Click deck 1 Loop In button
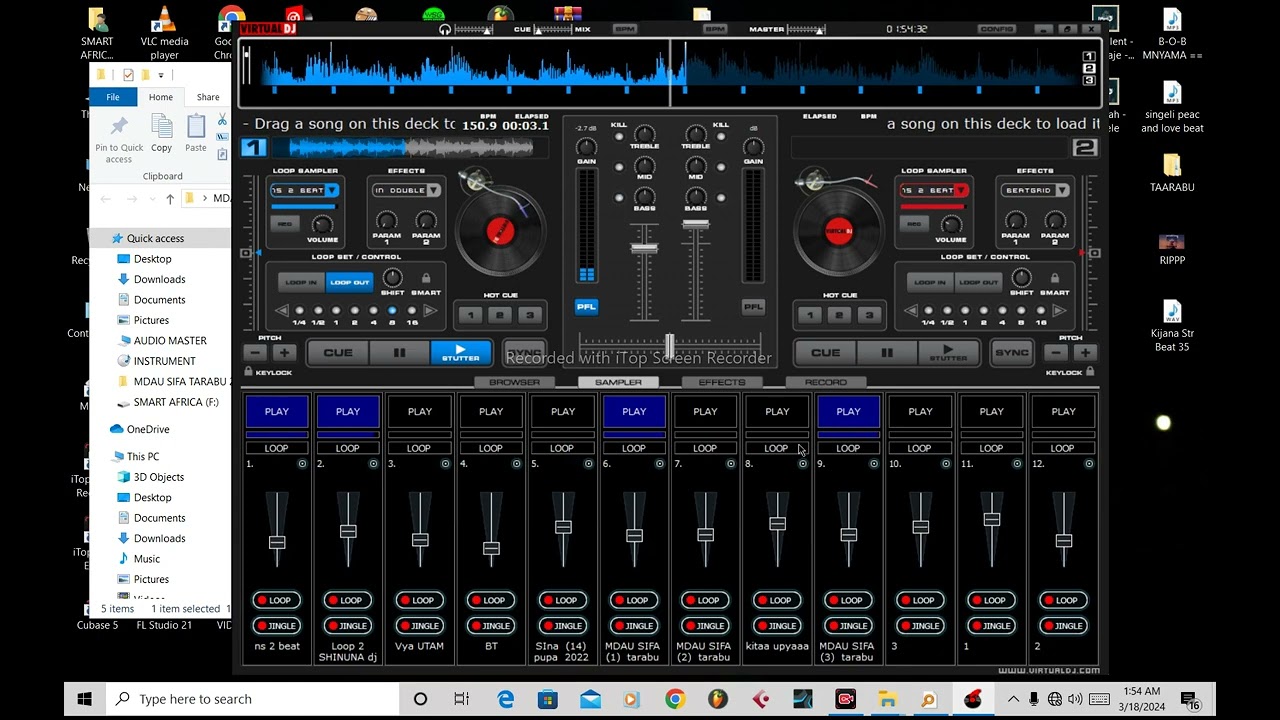The image size is (1280, 720). (302, 283)
